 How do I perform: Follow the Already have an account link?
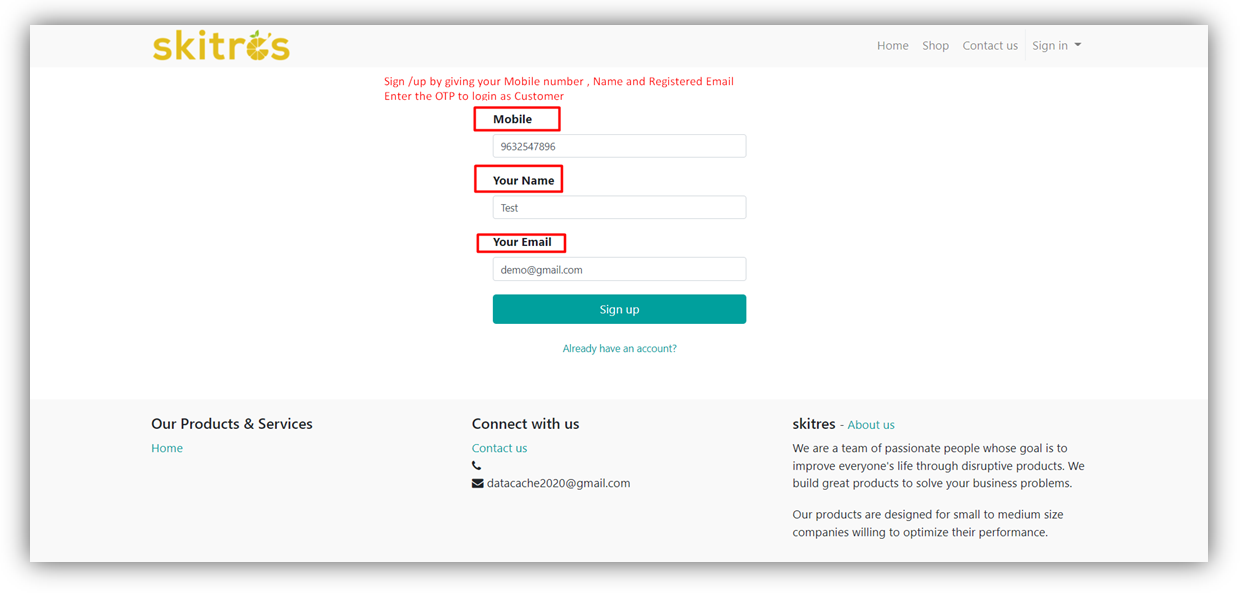click(x=619, y=349)
